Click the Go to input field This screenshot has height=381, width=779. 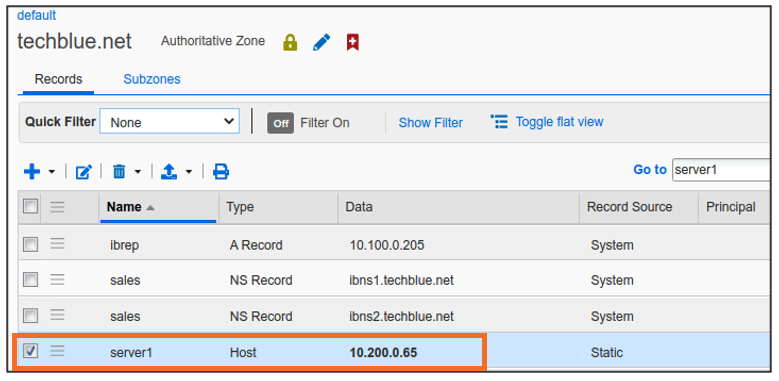[x=721, y=170]
